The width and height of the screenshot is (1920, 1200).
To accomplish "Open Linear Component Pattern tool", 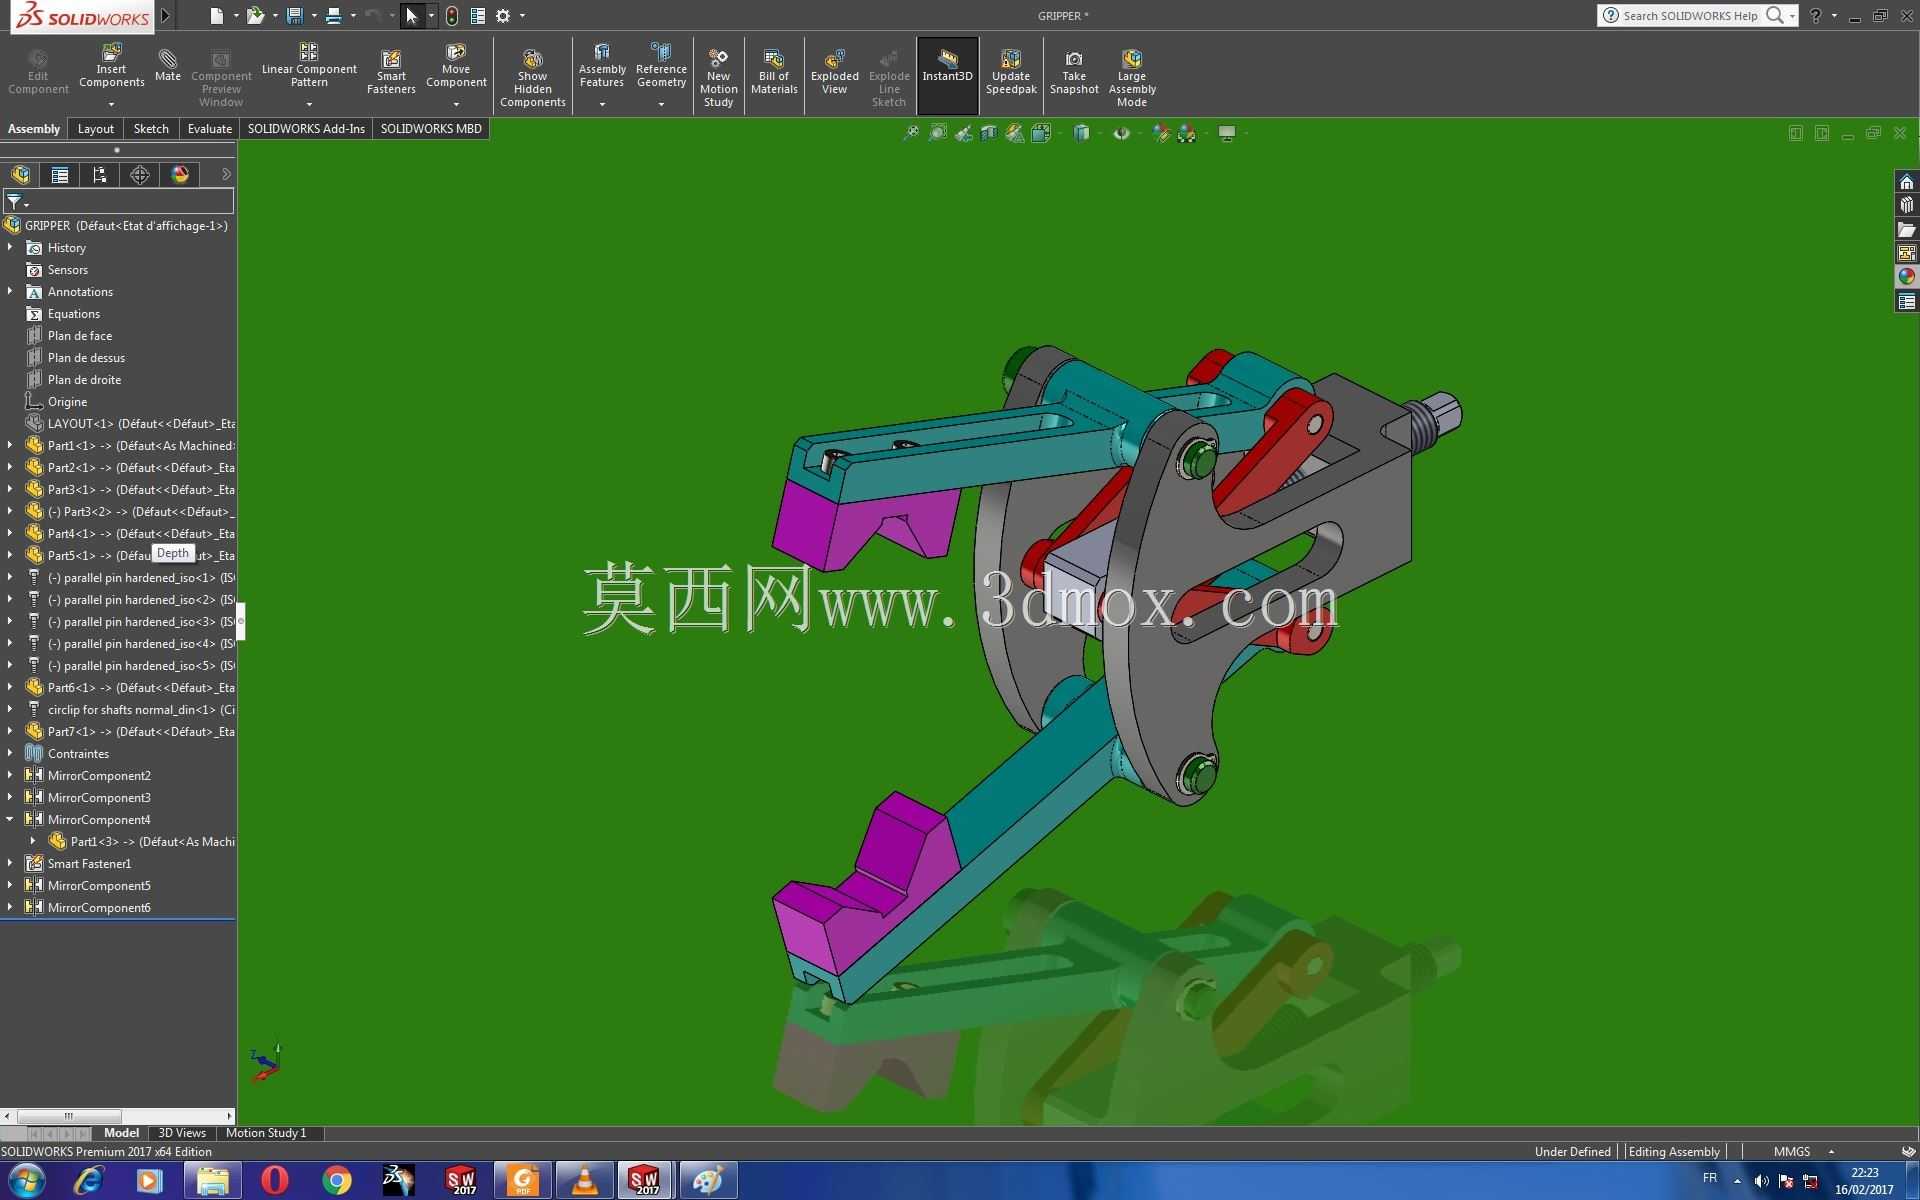I will tap(309, 66).
